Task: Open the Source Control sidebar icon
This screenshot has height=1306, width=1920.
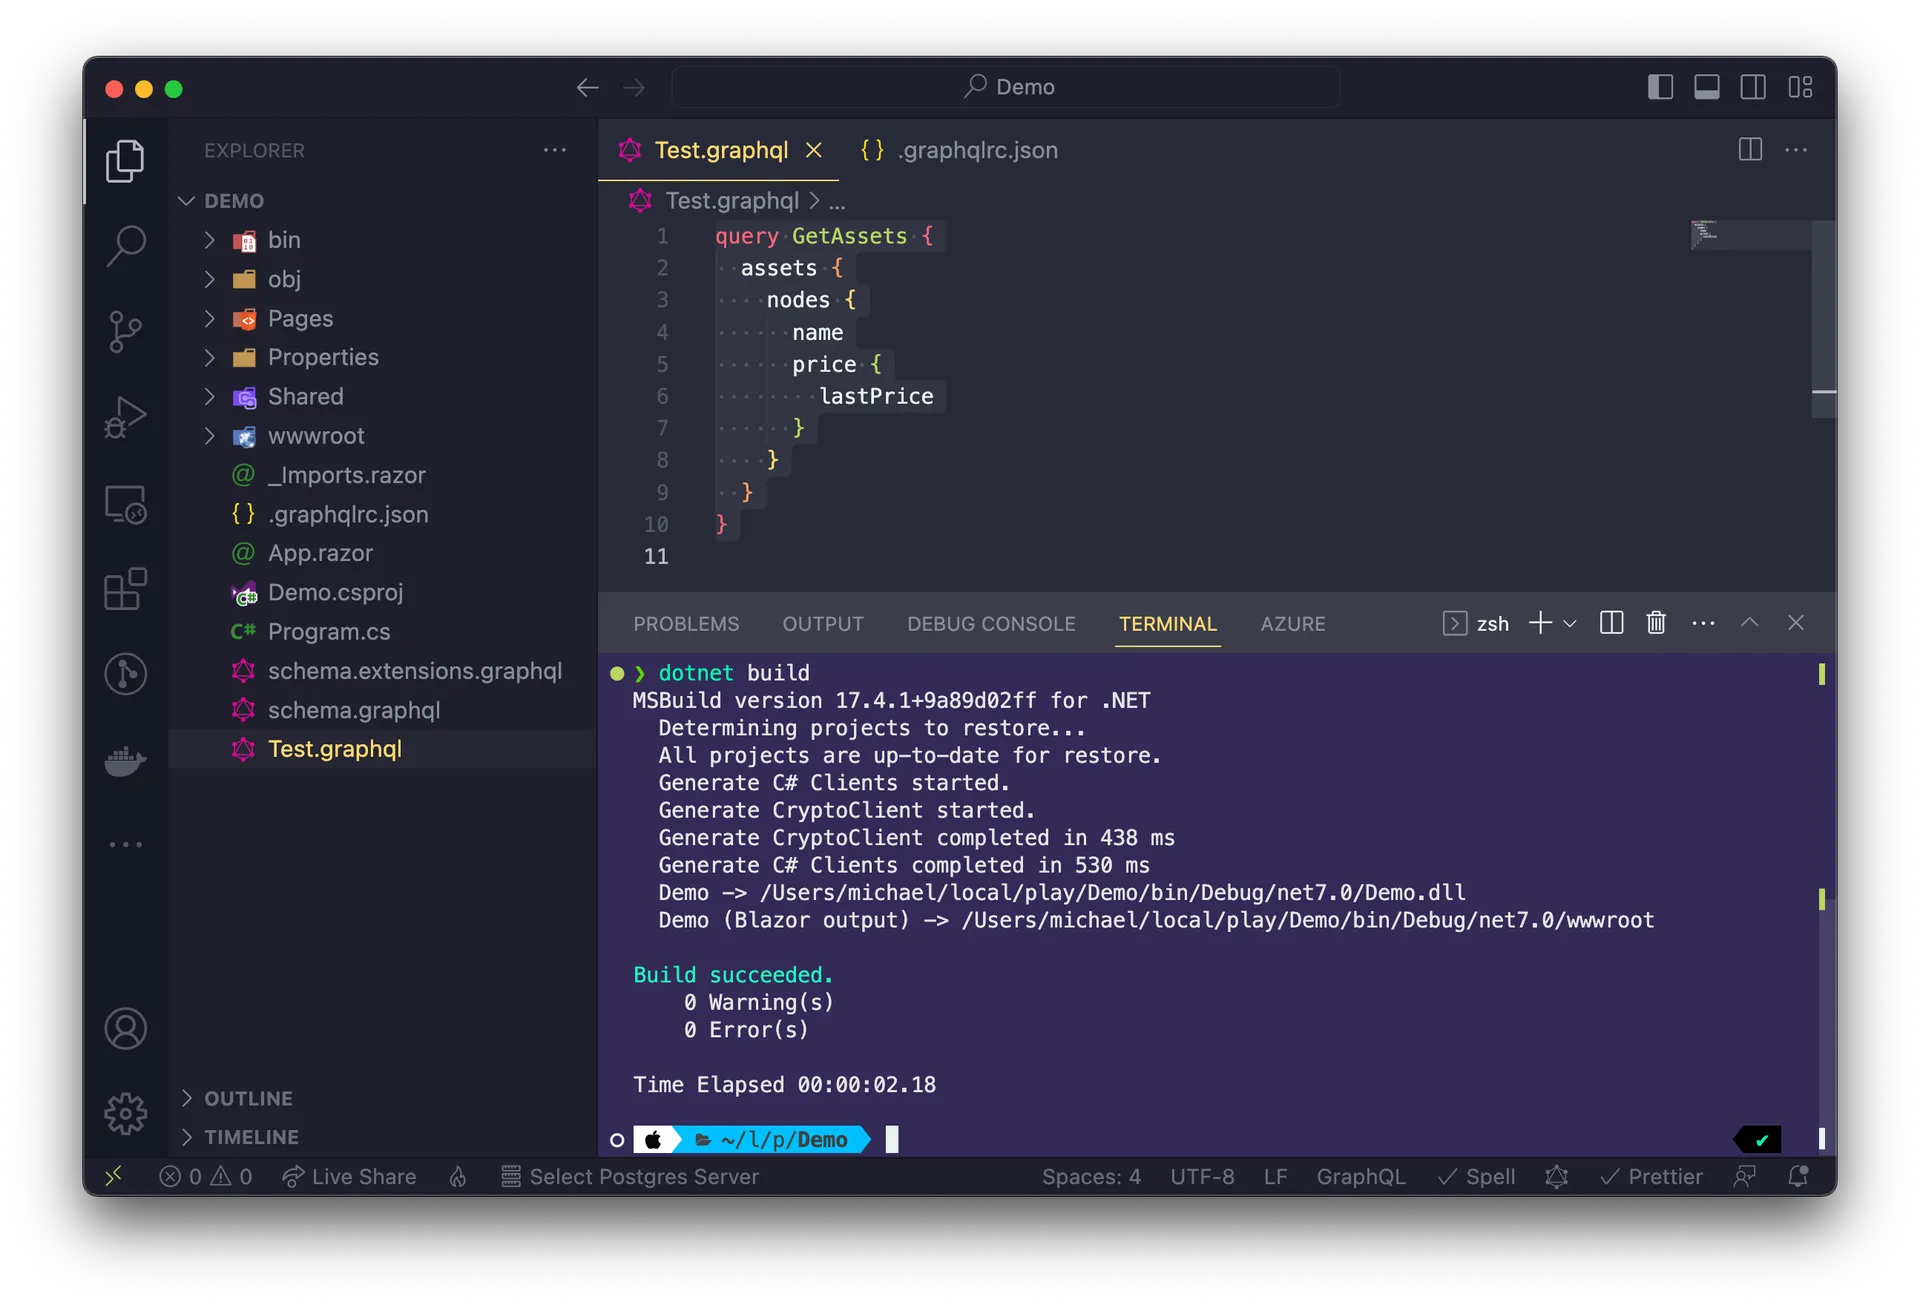Action: pos(125,331)
